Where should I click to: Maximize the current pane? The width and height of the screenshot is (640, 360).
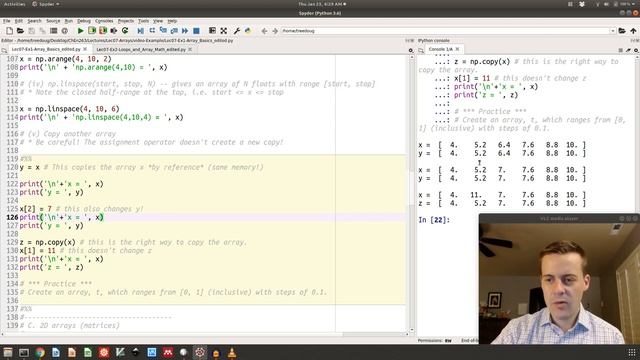(212, 31)
